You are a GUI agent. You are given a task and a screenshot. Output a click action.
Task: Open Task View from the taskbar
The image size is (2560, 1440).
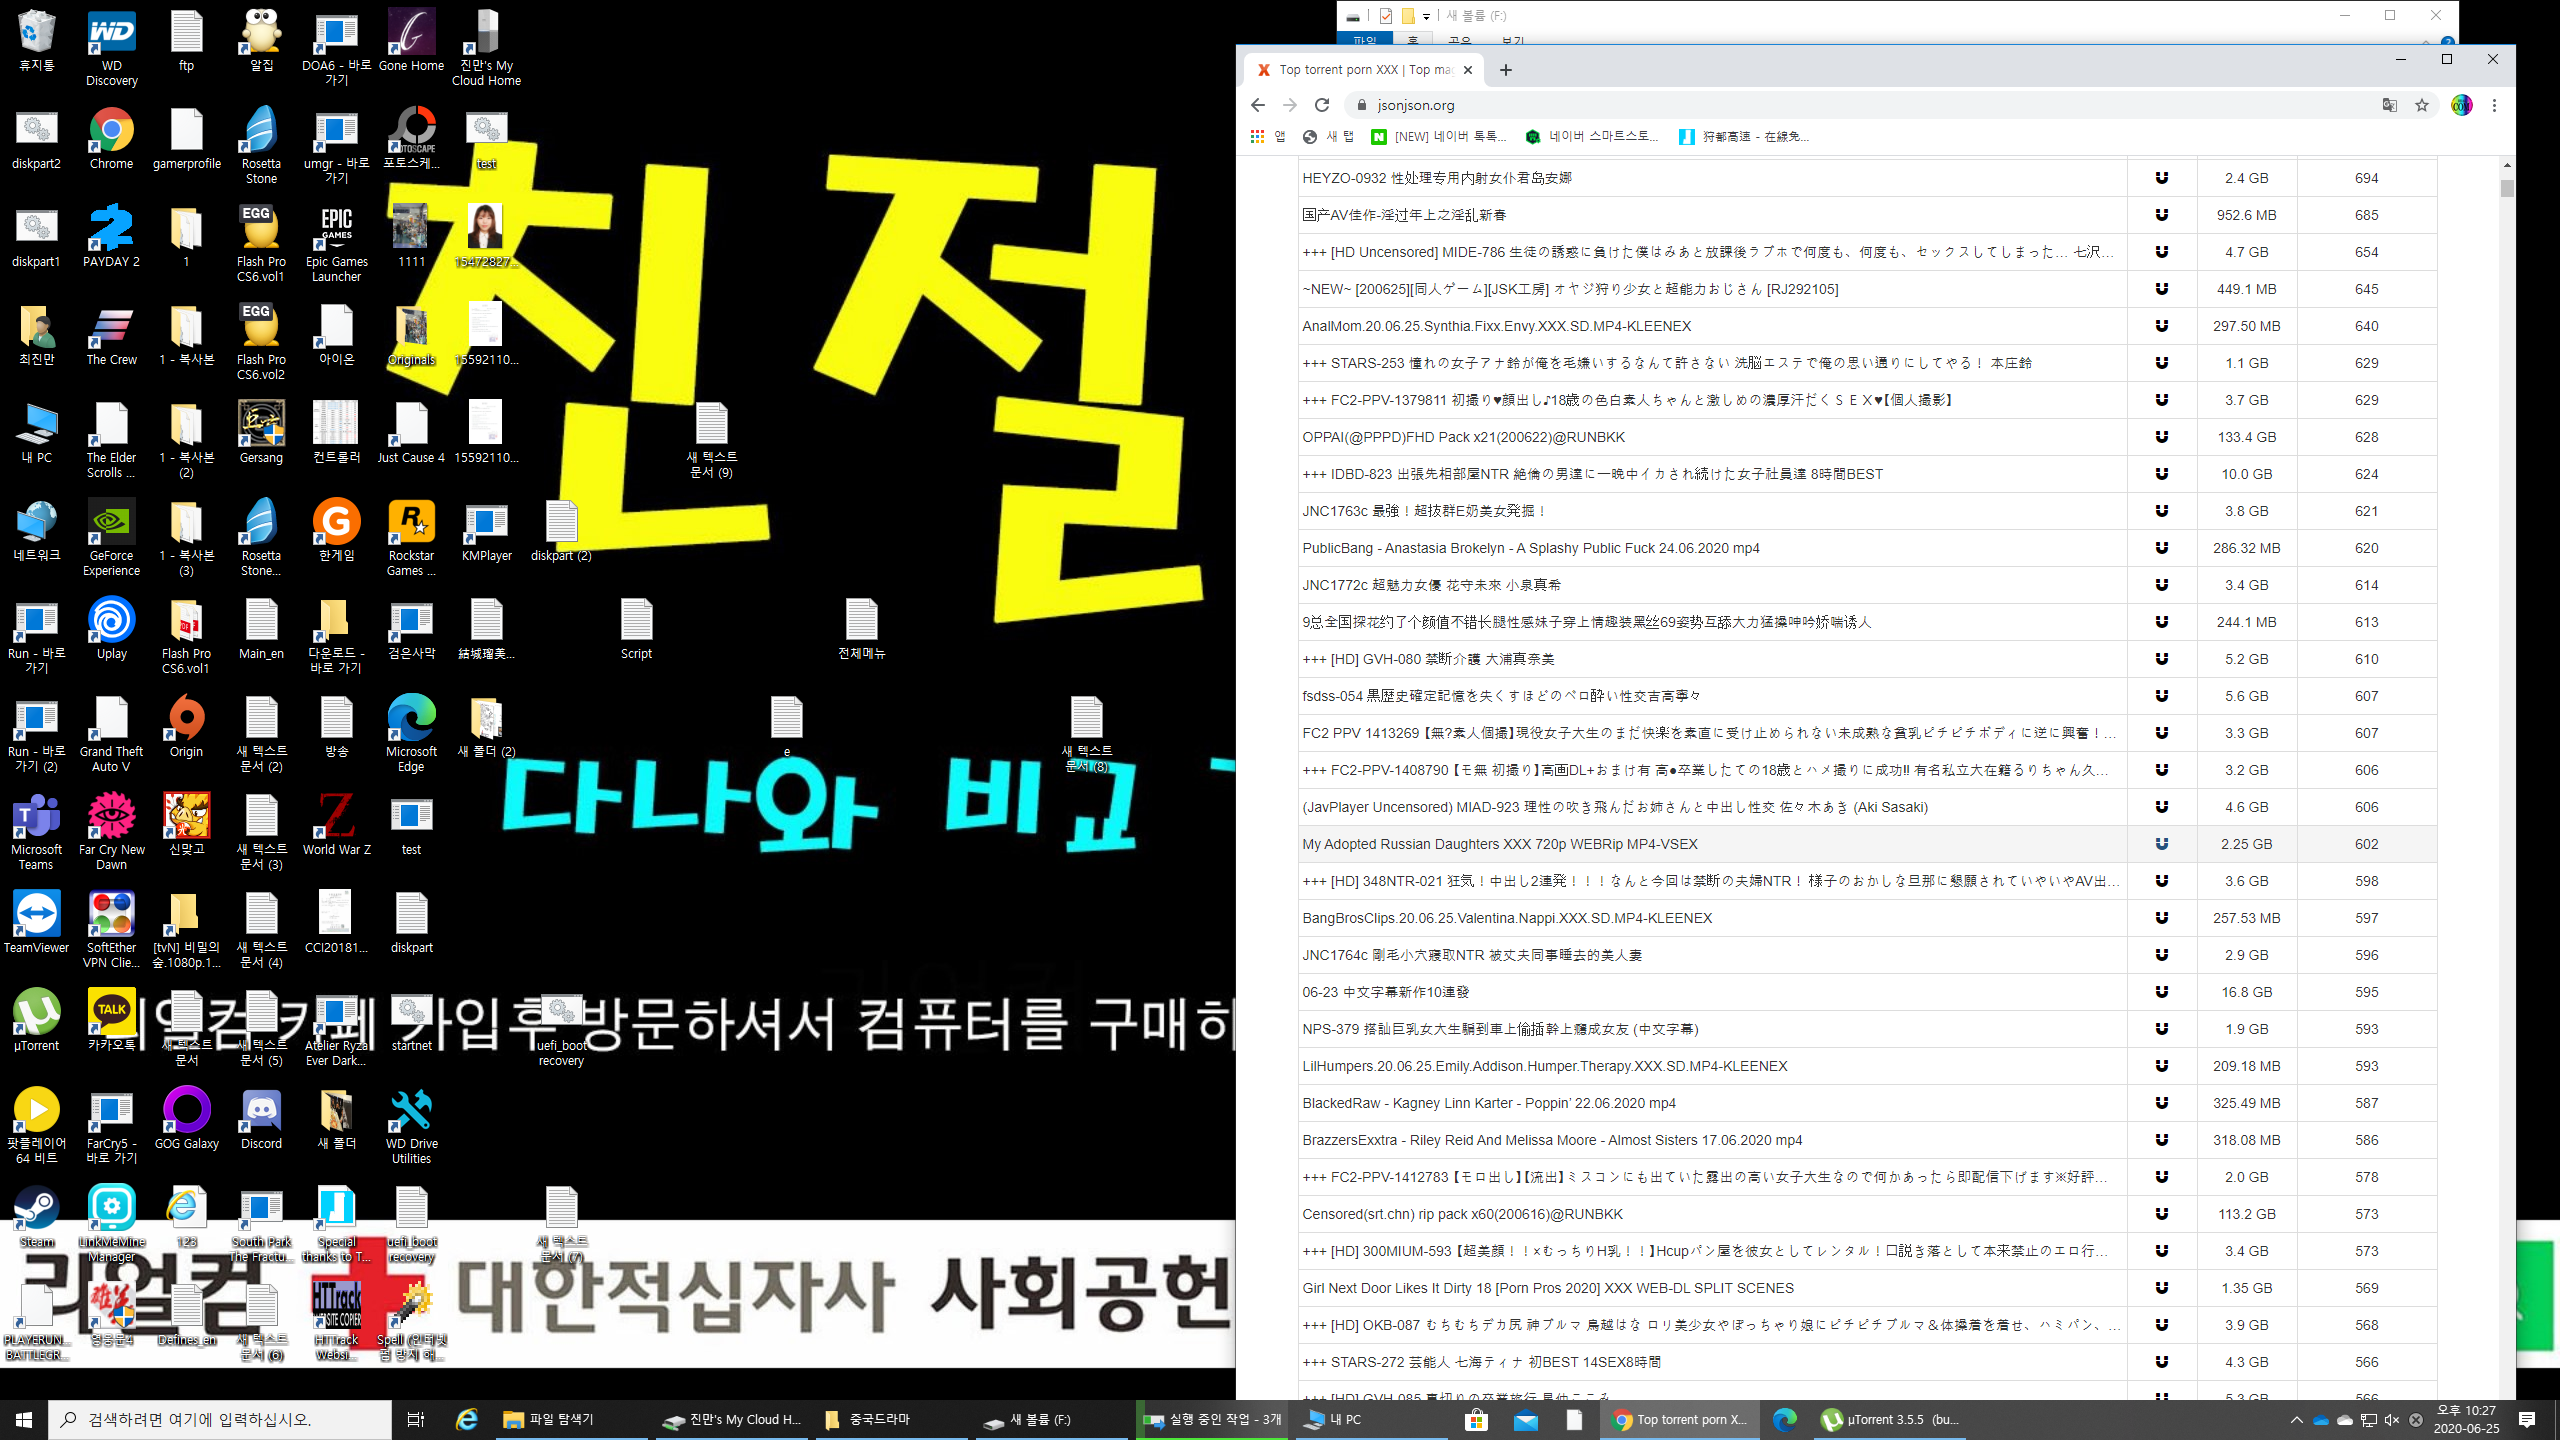coord(416,1419)
